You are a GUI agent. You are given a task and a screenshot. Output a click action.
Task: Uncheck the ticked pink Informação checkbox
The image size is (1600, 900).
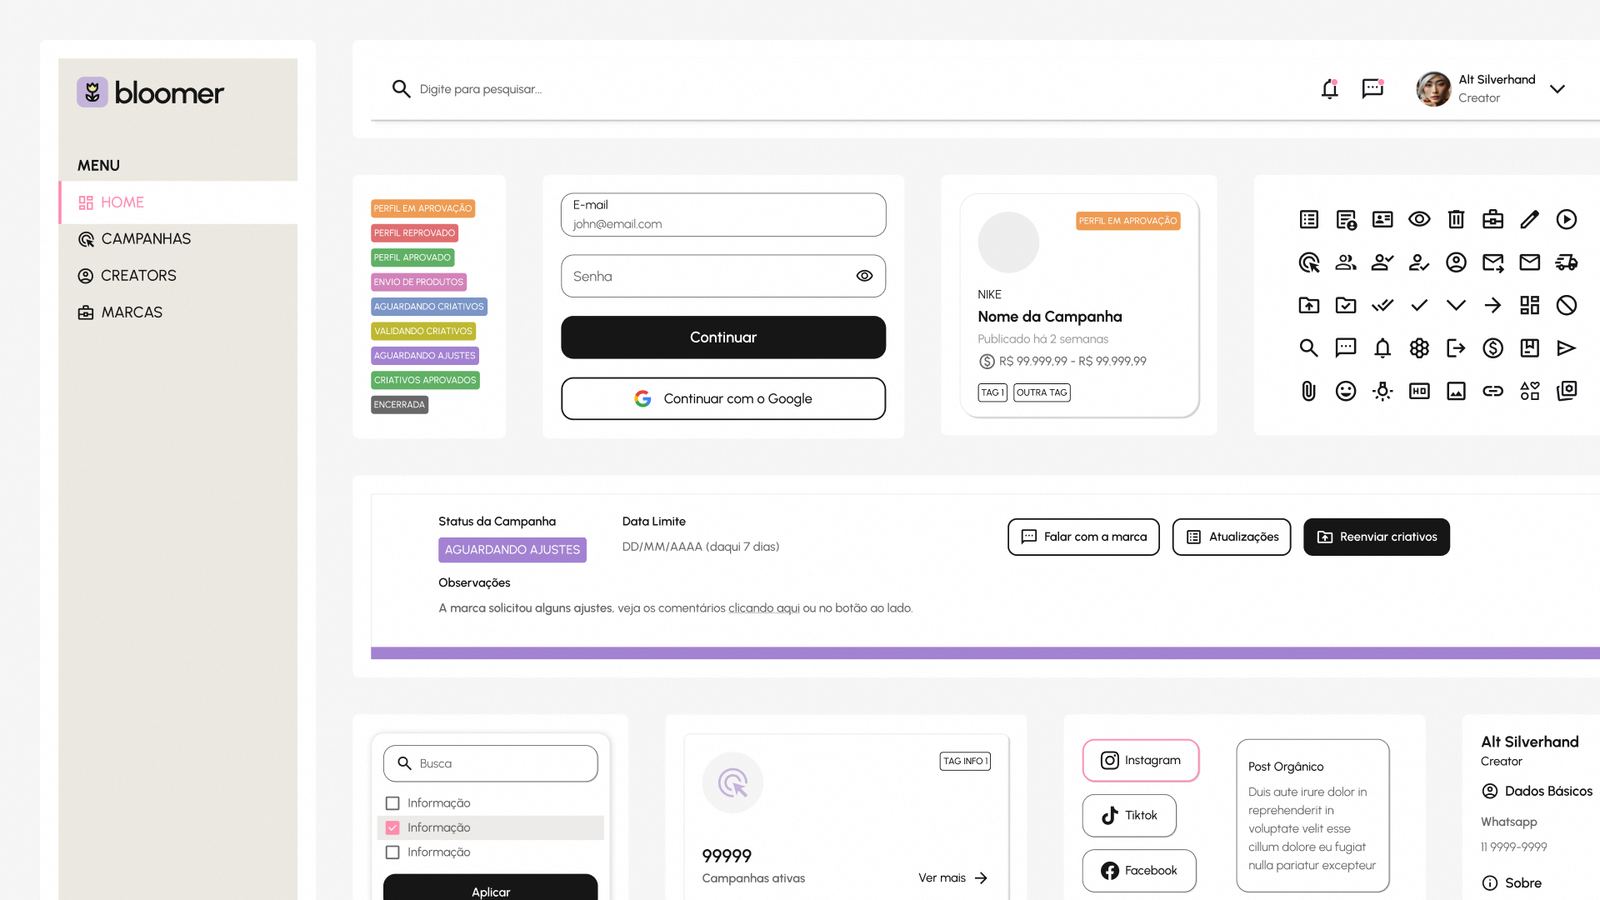[393, 828]
